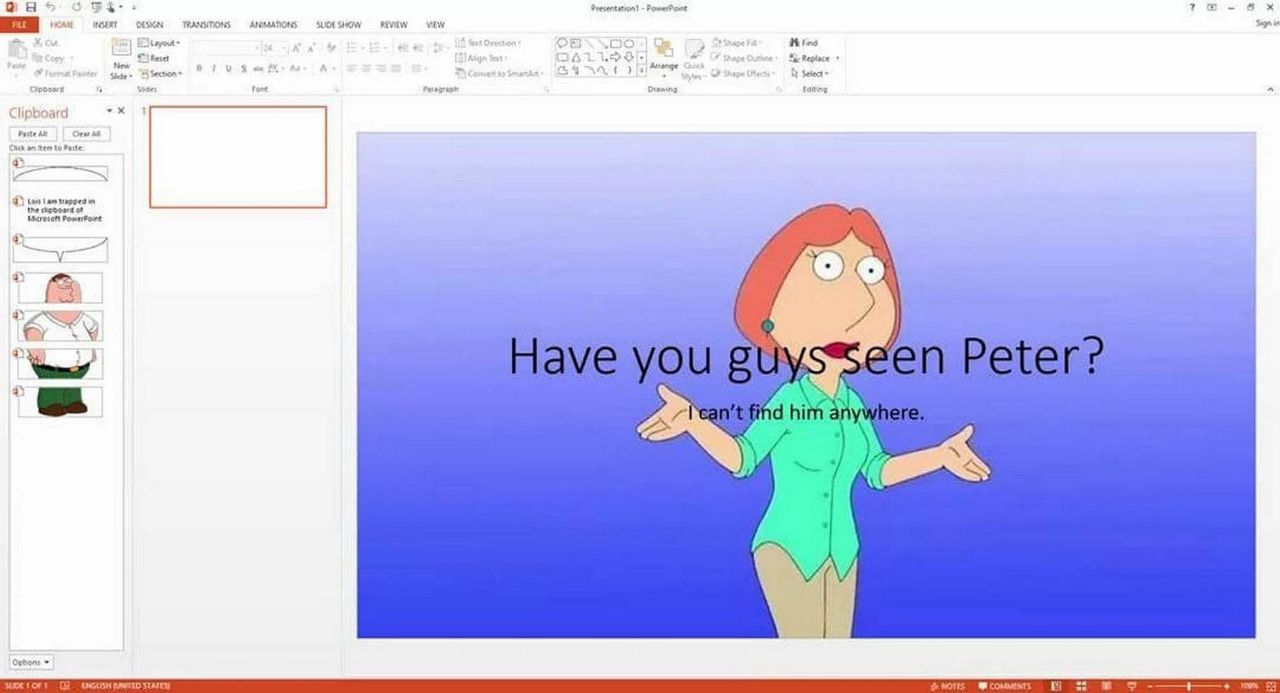Toggle Comments pane in status bar
The image size is (1280, 693).
(1005, 686)
